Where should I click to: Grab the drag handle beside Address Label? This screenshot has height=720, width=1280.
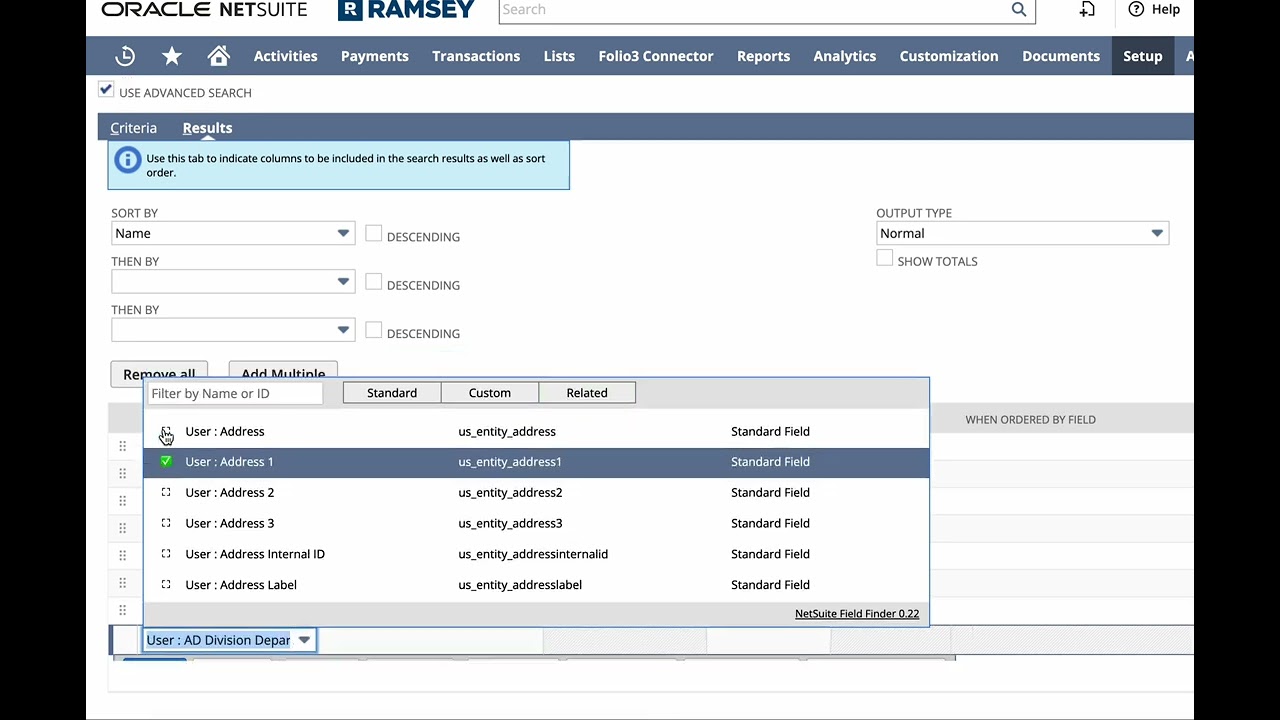[x=122, y=582]
